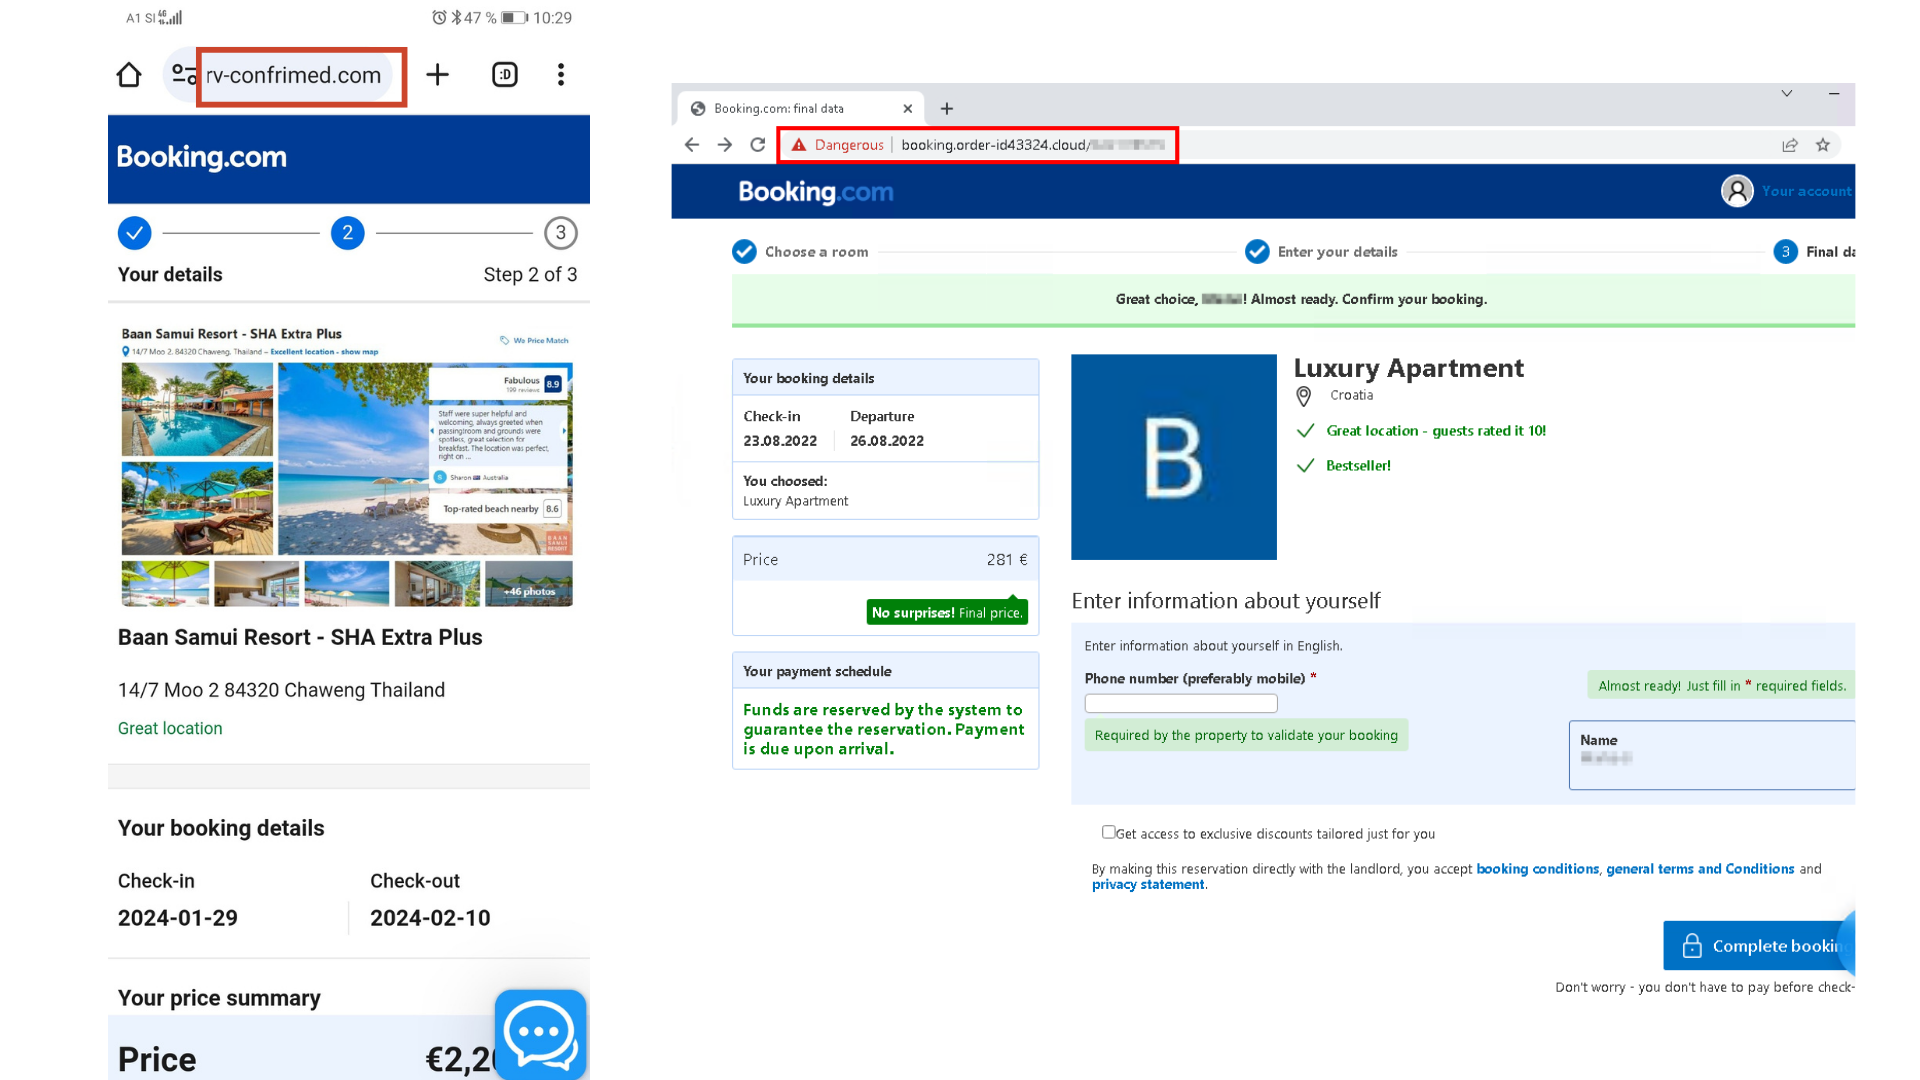Tap the +46 photos thumbnail

click(529, 584)
